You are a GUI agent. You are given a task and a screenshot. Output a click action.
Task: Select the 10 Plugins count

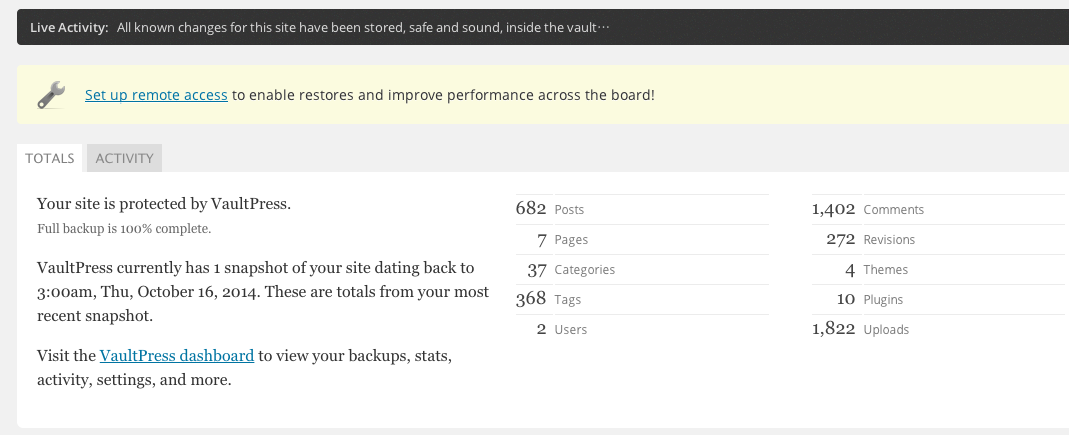(x=845, y=299)
